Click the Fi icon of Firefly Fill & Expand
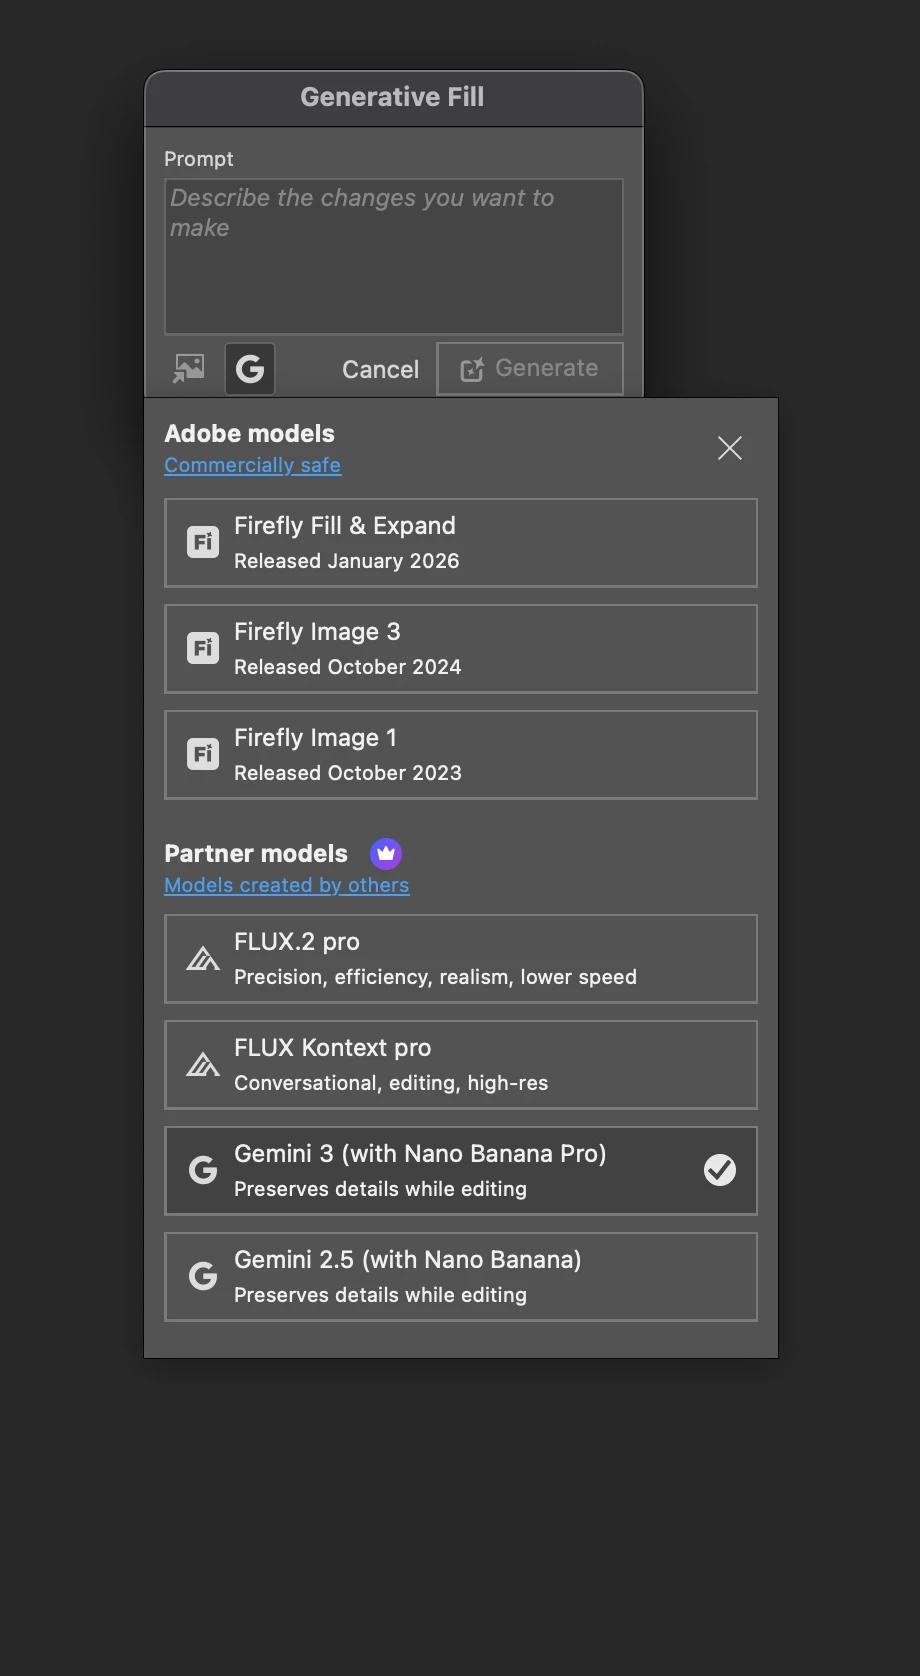This screenshot has height=1676, width=920. [203, 543]
